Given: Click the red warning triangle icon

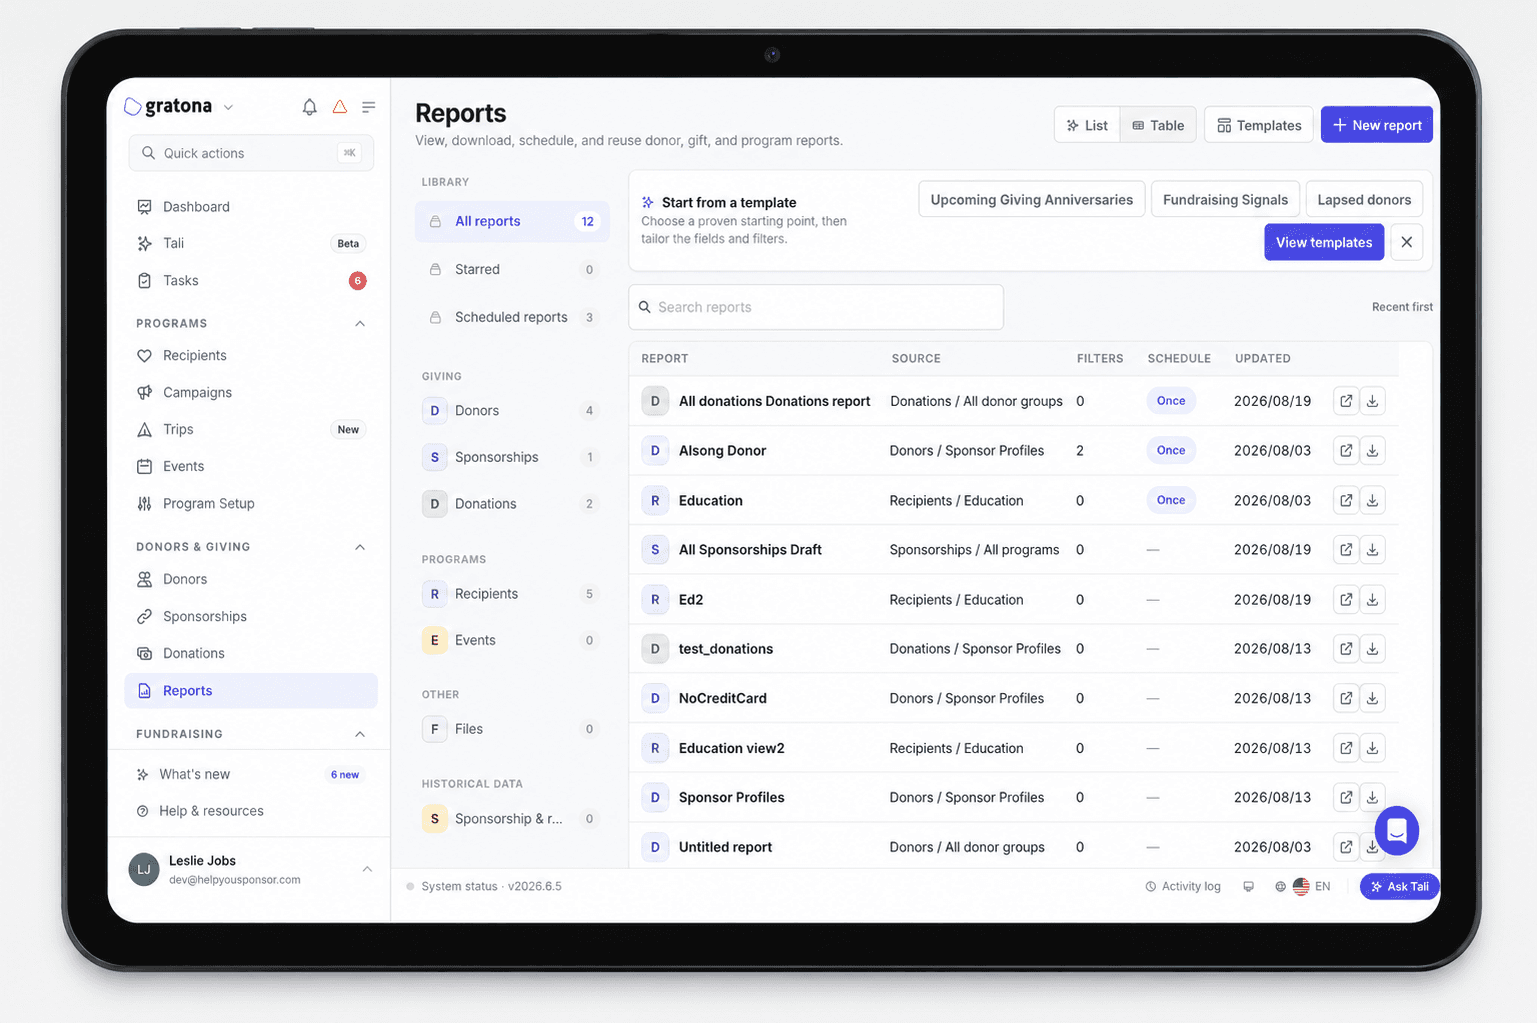Looking at the screenshot, I should pos(340,107).
